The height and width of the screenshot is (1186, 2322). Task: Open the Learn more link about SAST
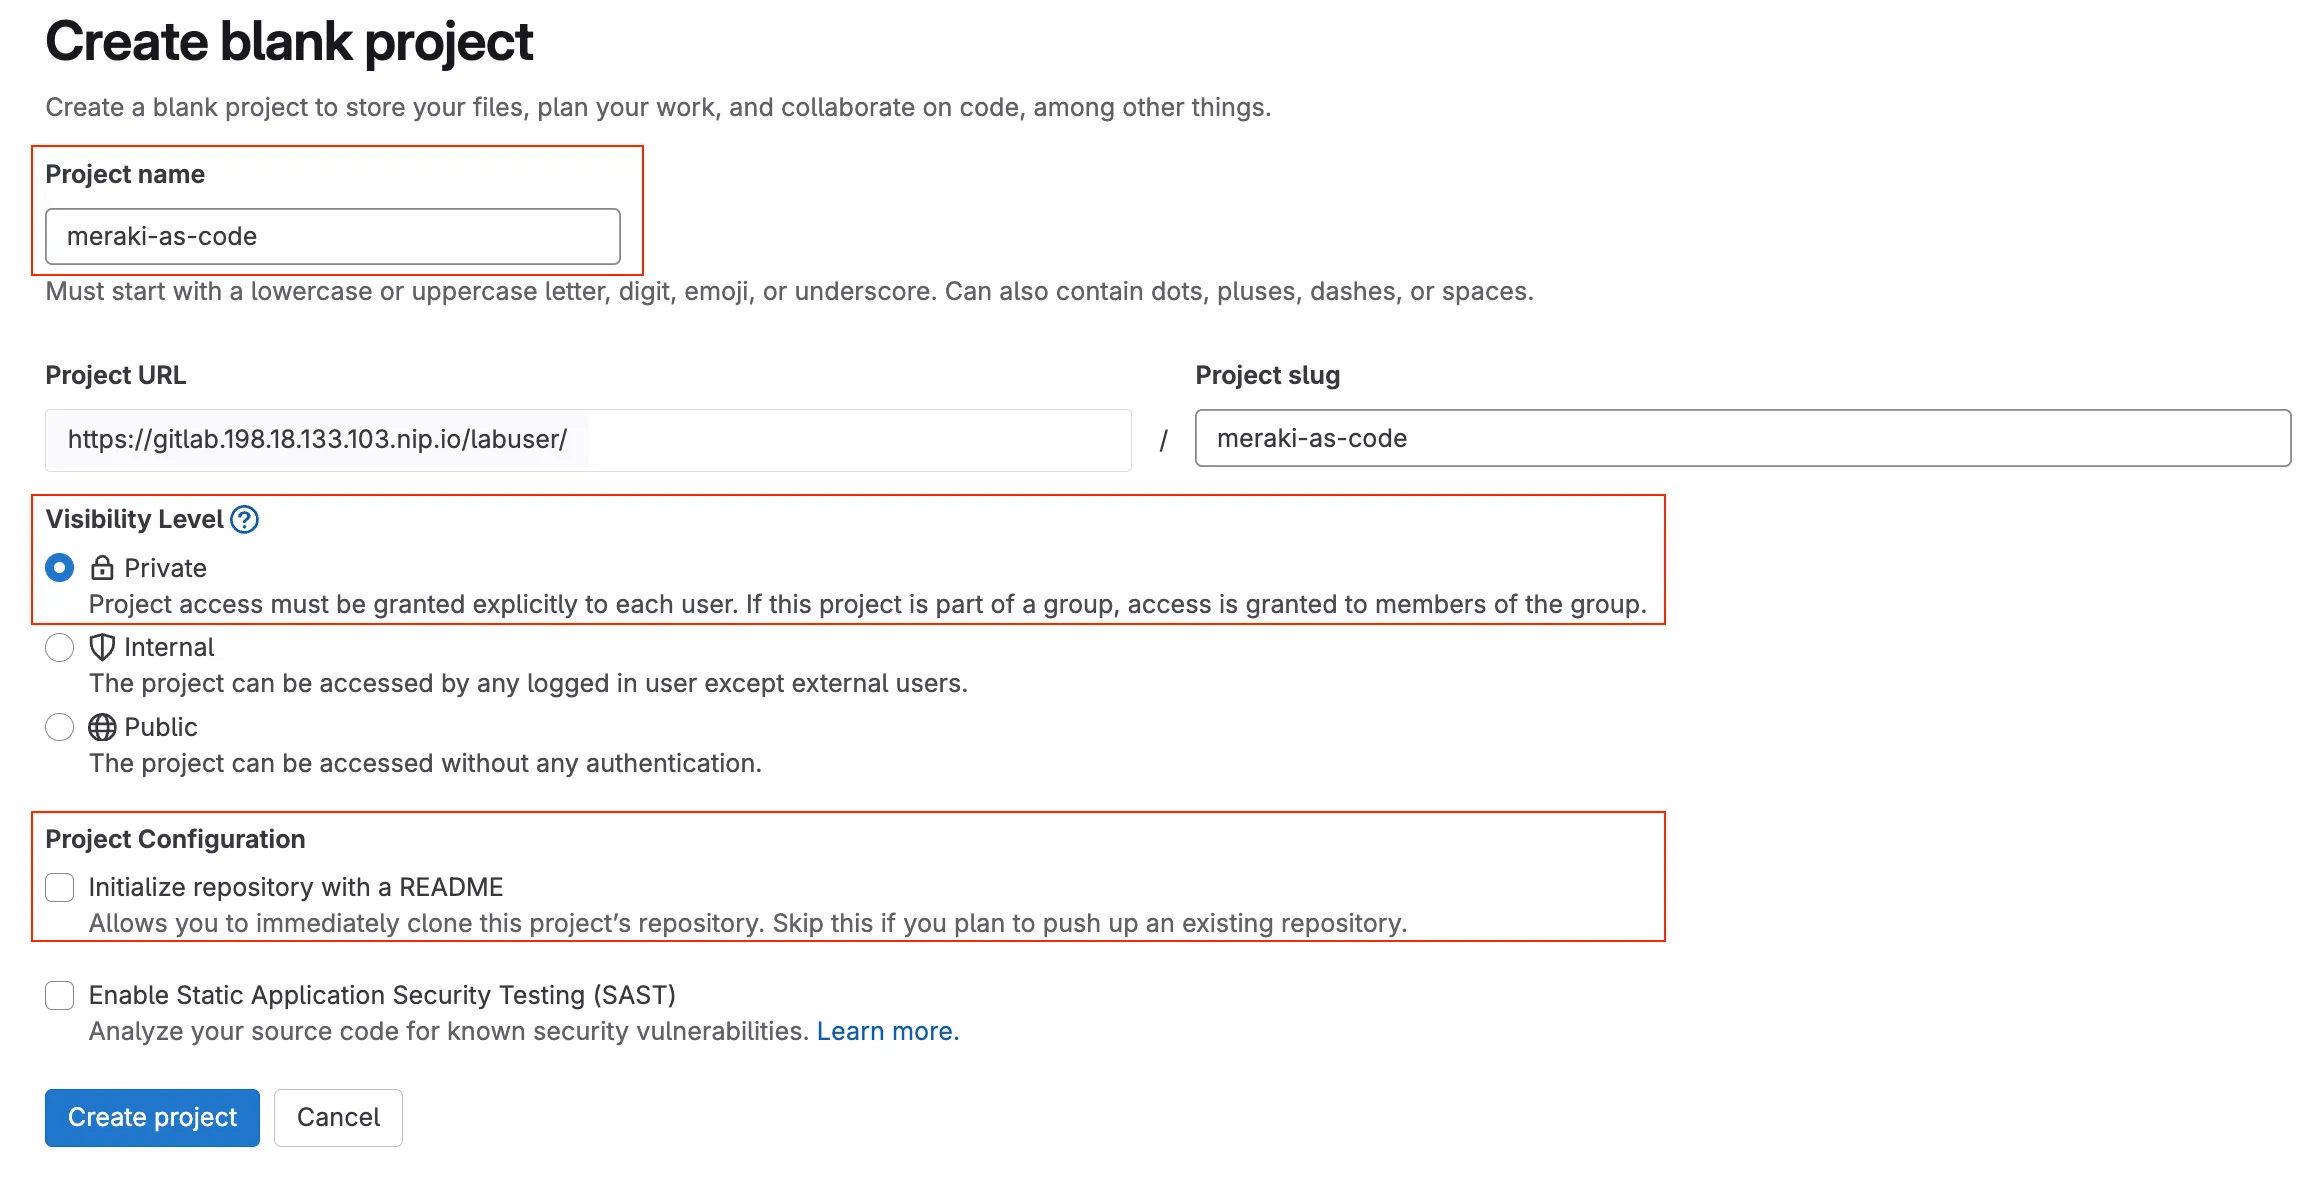coord(886,1030)
